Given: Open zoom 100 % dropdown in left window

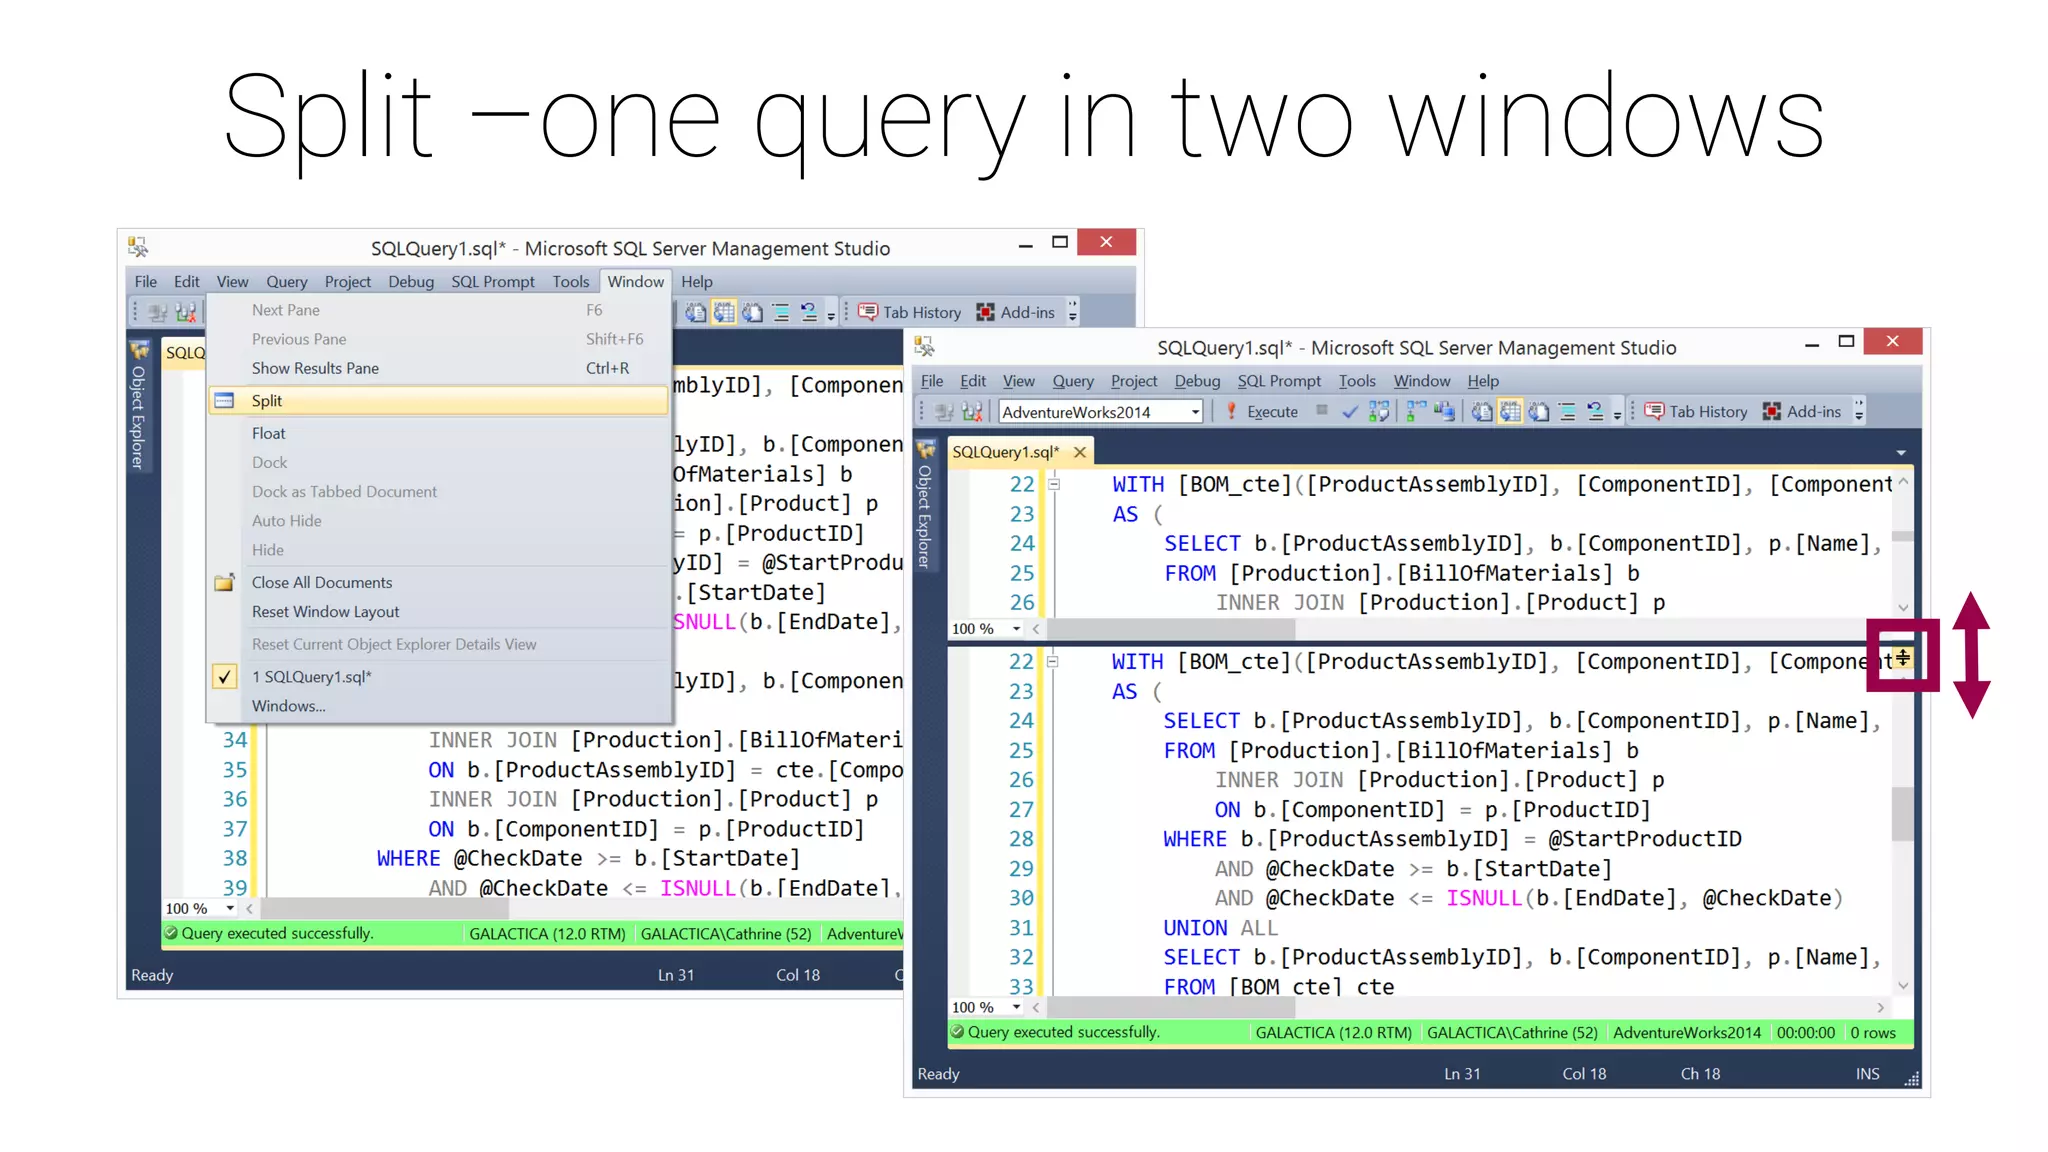Looking at the screenshot, I should click(x=230, y=908).
